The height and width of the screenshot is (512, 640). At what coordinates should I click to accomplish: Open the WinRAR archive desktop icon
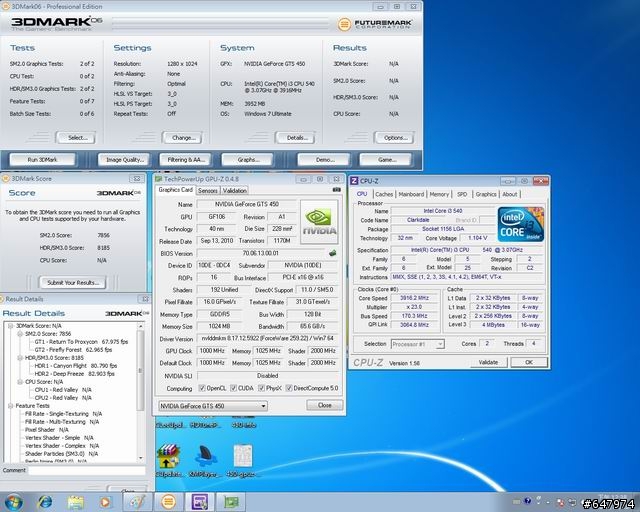click(168, 456)
